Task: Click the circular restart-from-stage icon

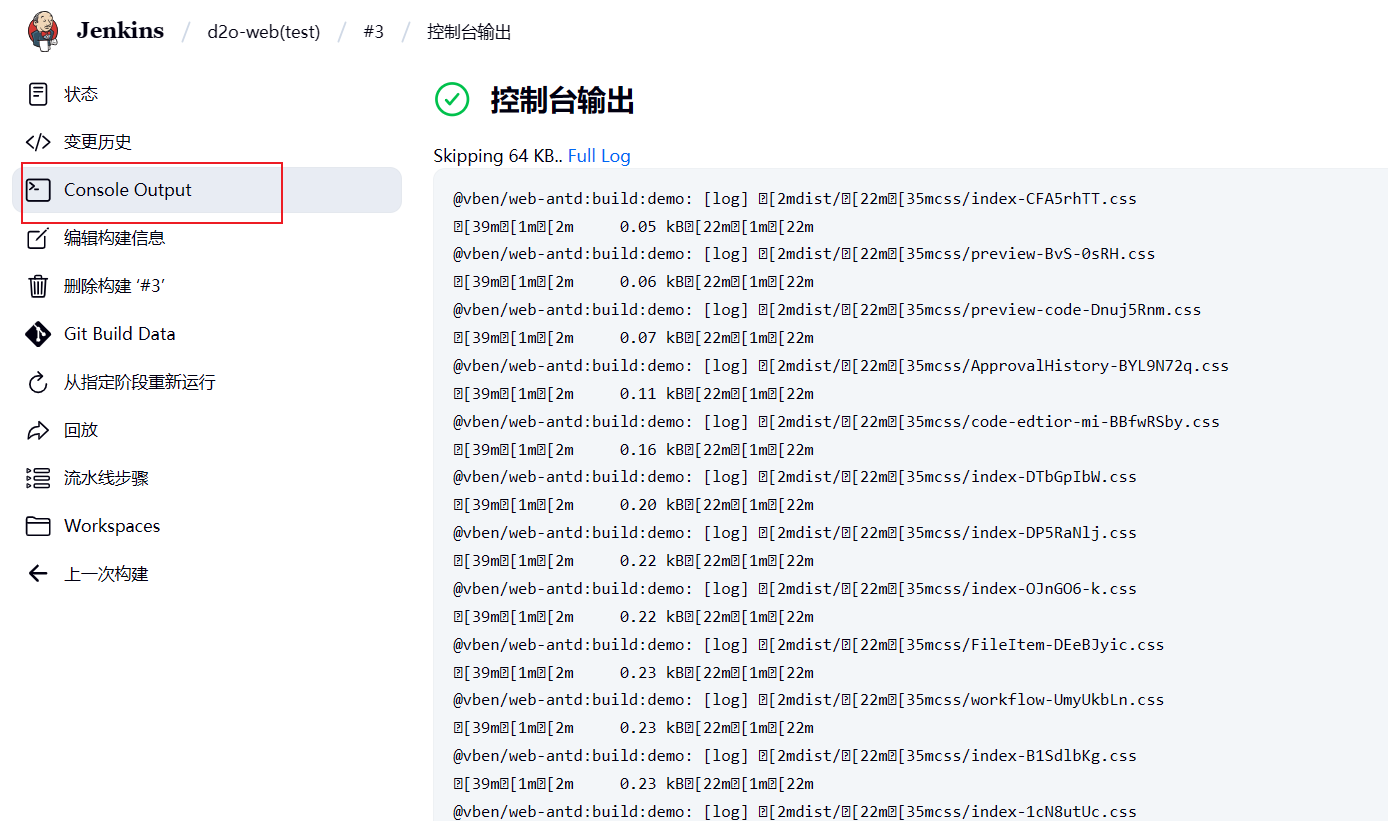Action: (38, 382)
